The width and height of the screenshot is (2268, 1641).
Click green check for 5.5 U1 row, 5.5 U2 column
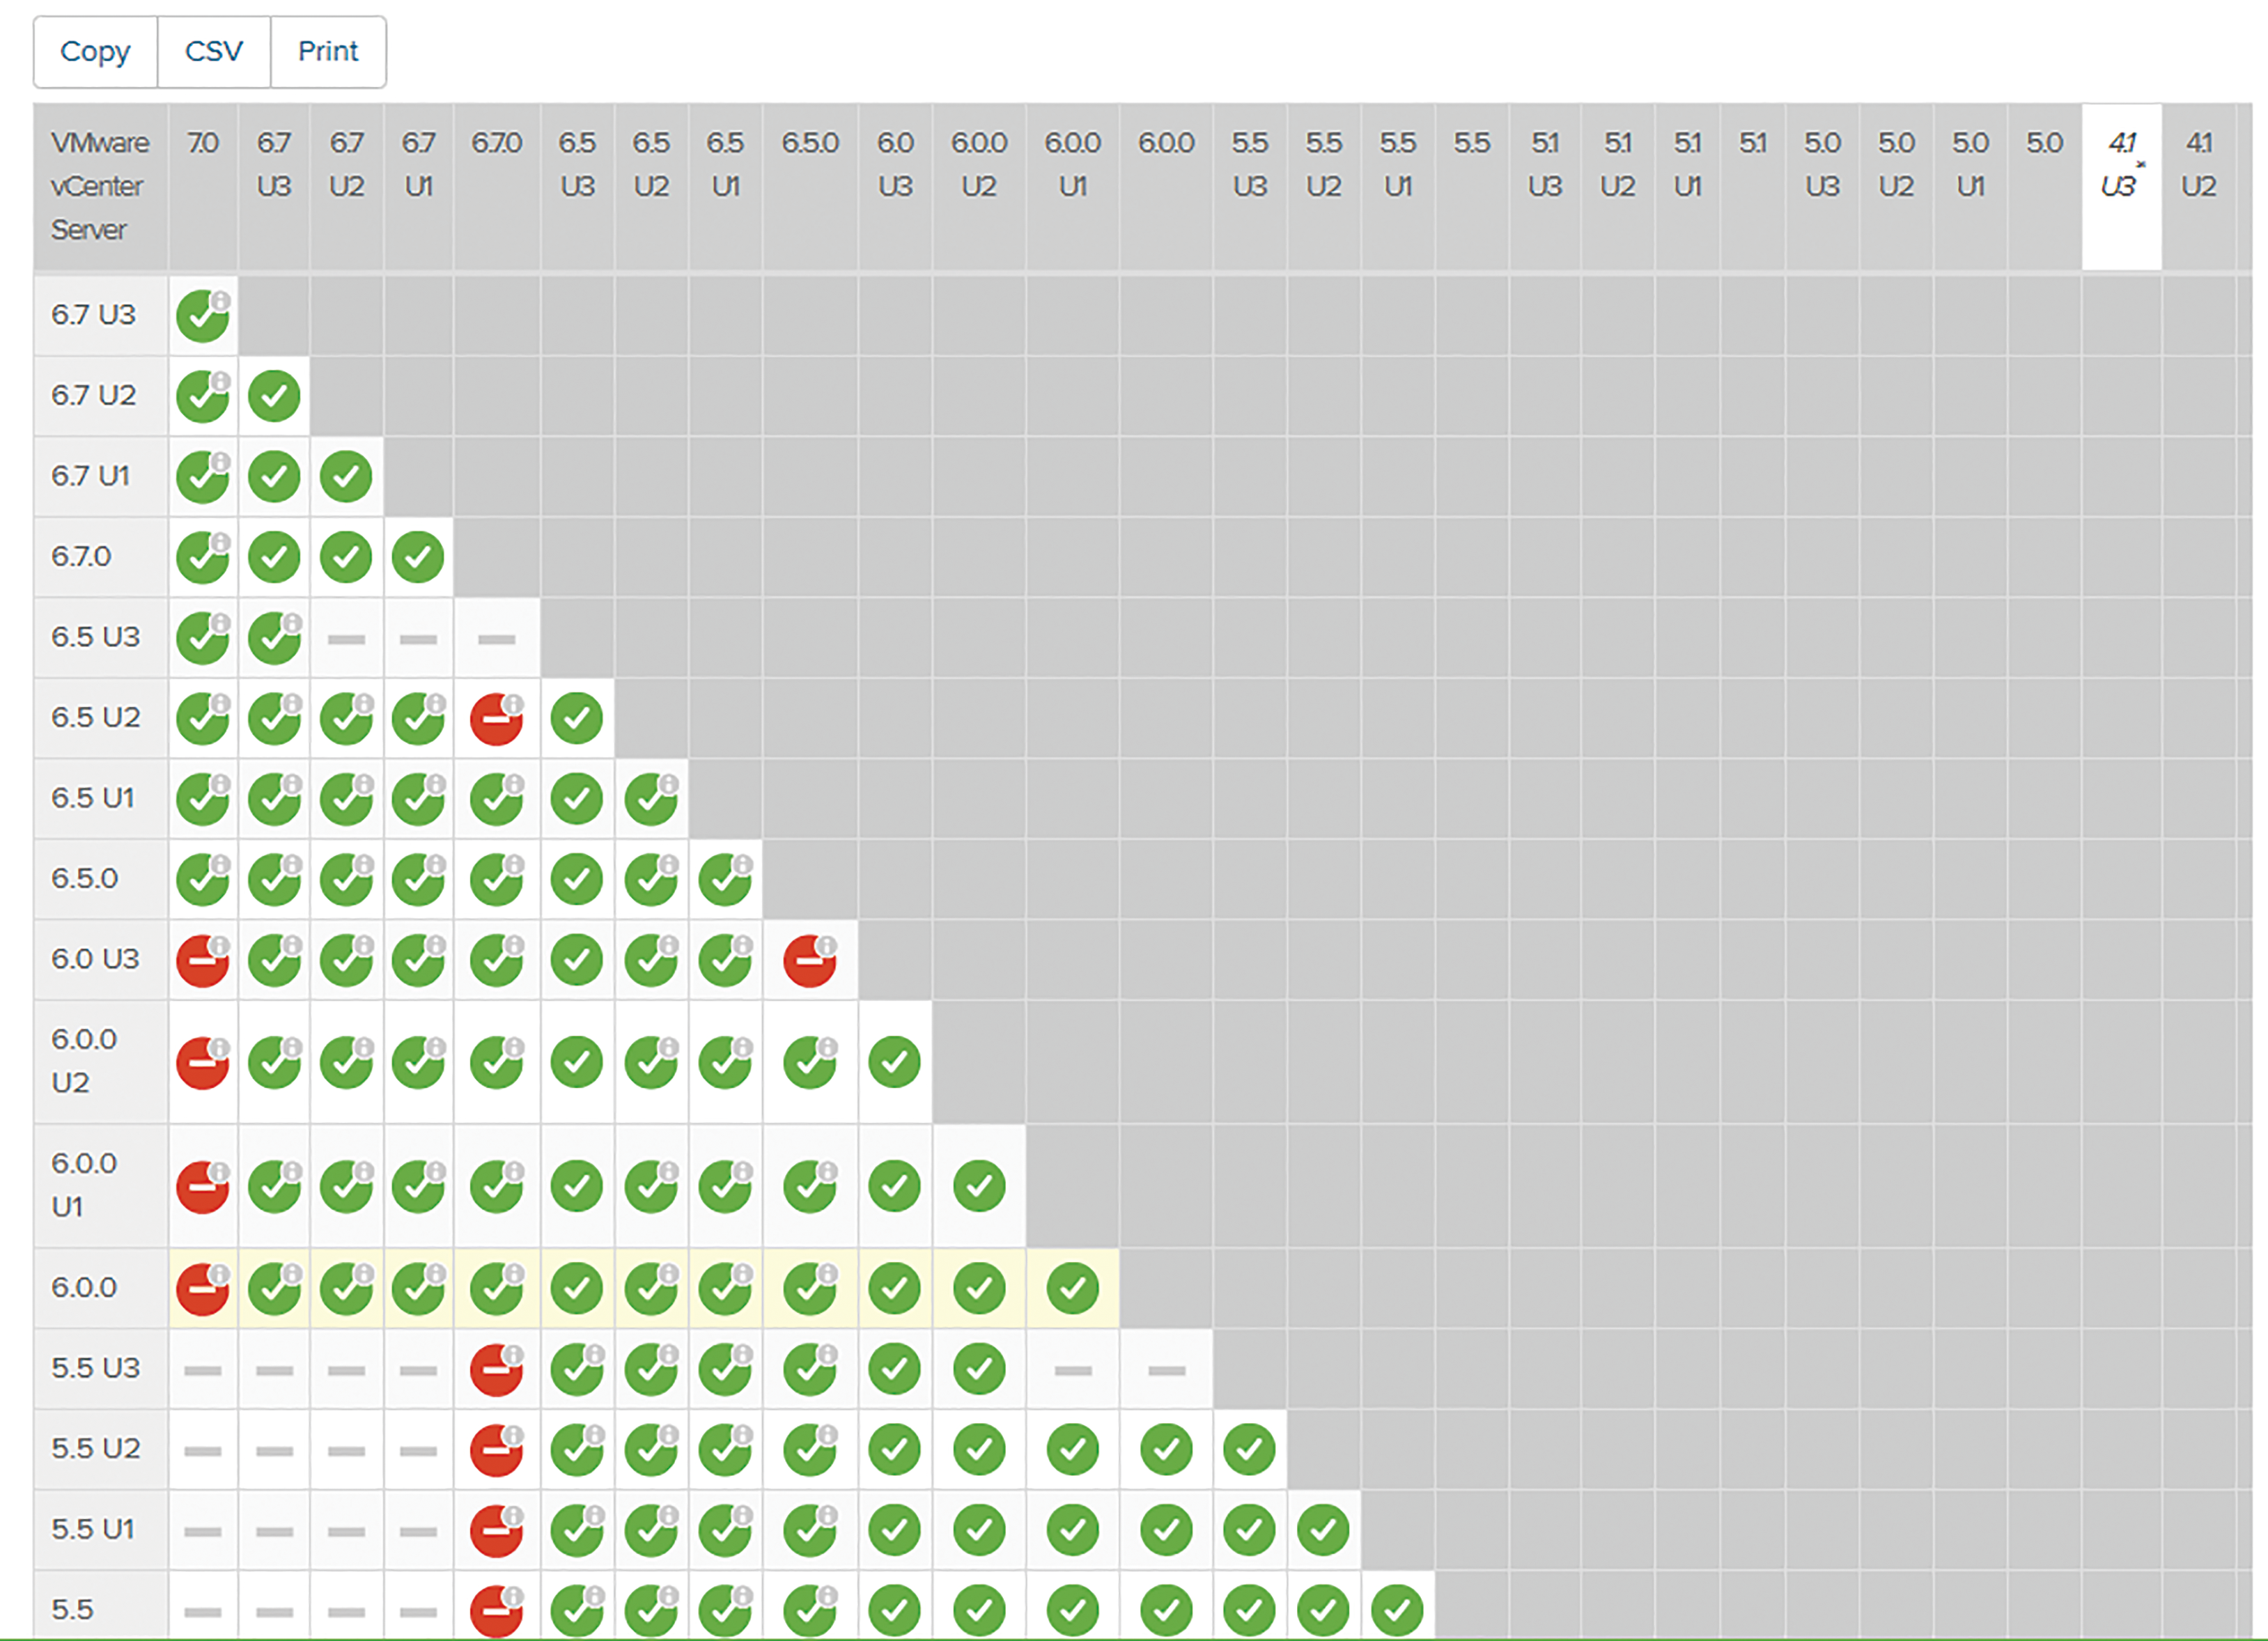[1324, 1531]
